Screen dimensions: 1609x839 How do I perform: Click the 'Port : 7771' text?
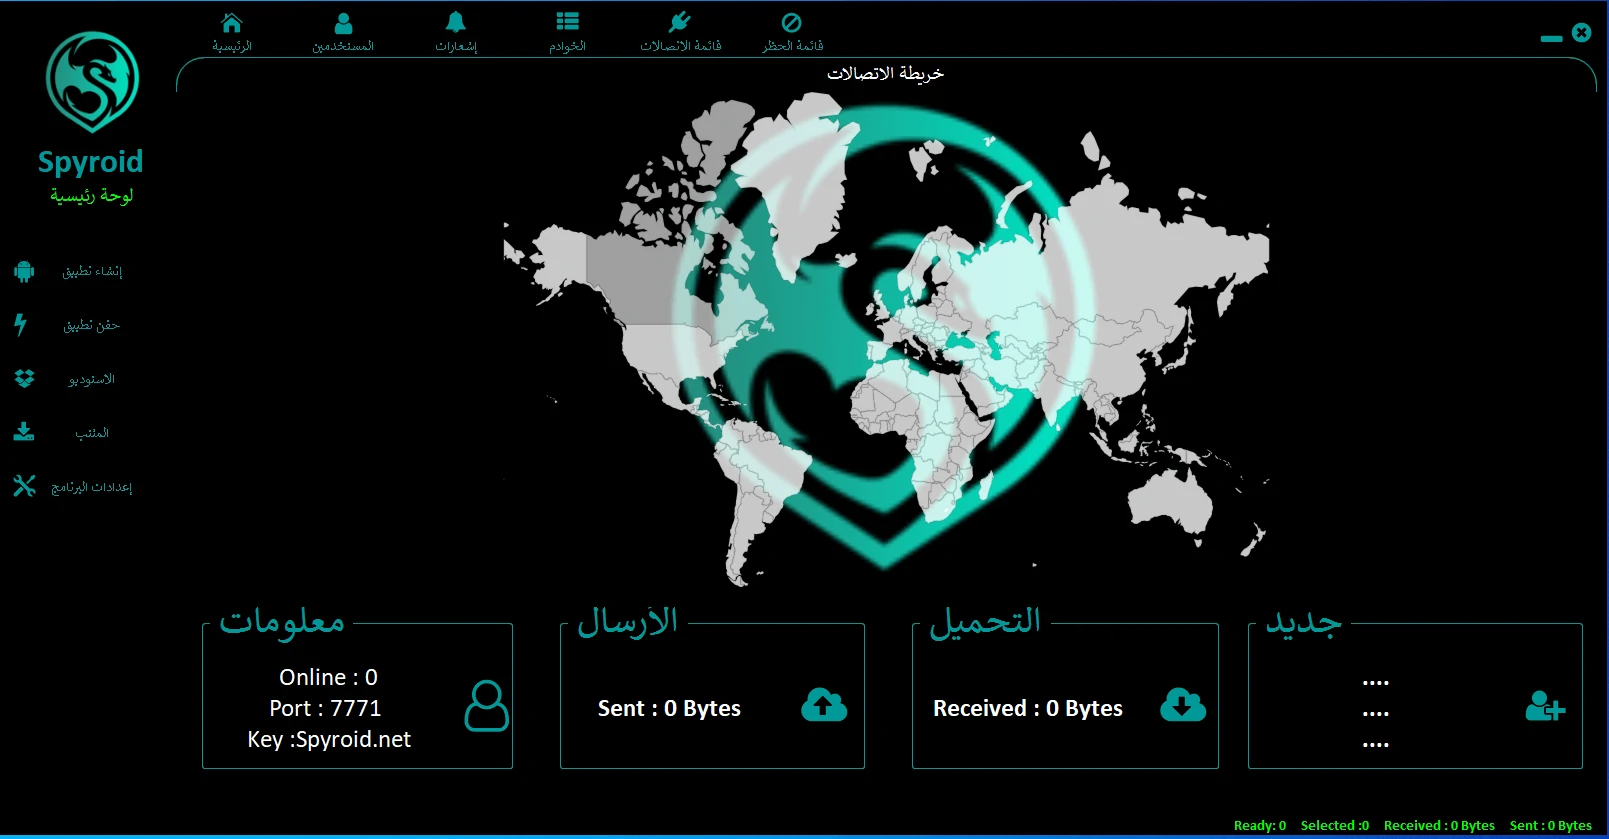click(325, 708)
